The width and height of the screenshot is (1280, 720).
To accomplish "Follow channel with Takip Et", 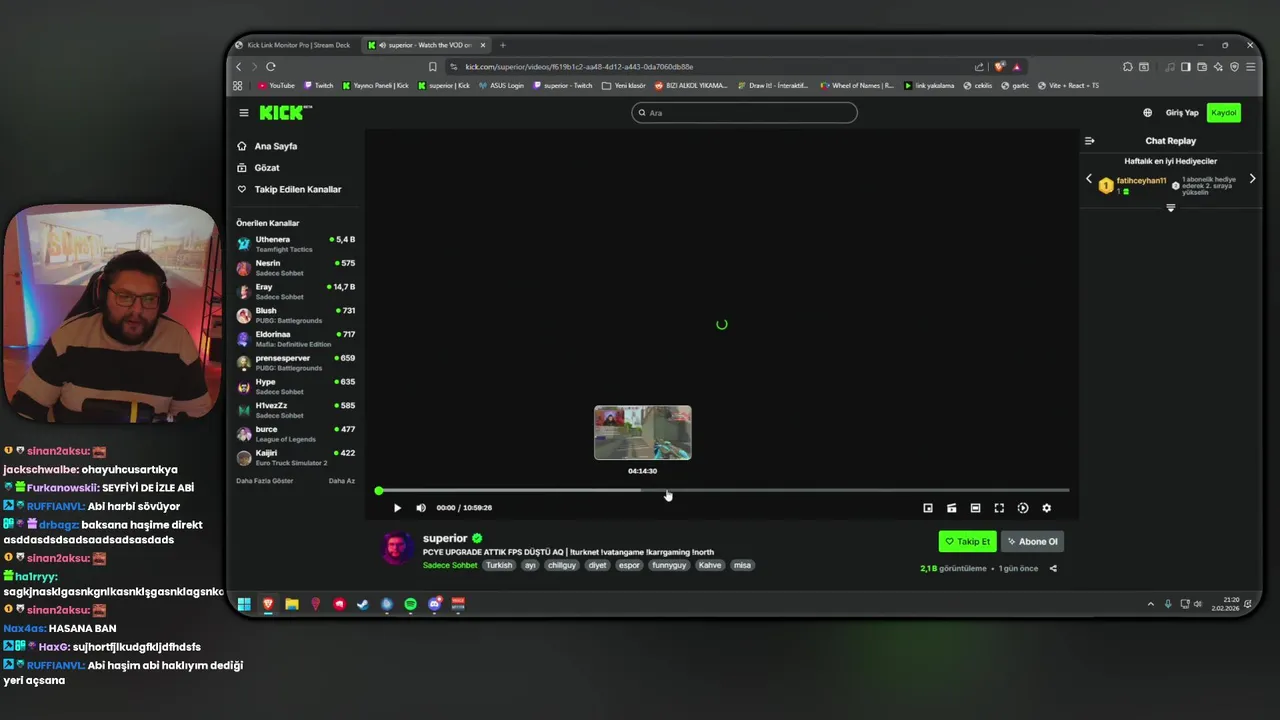I will 967,541.
